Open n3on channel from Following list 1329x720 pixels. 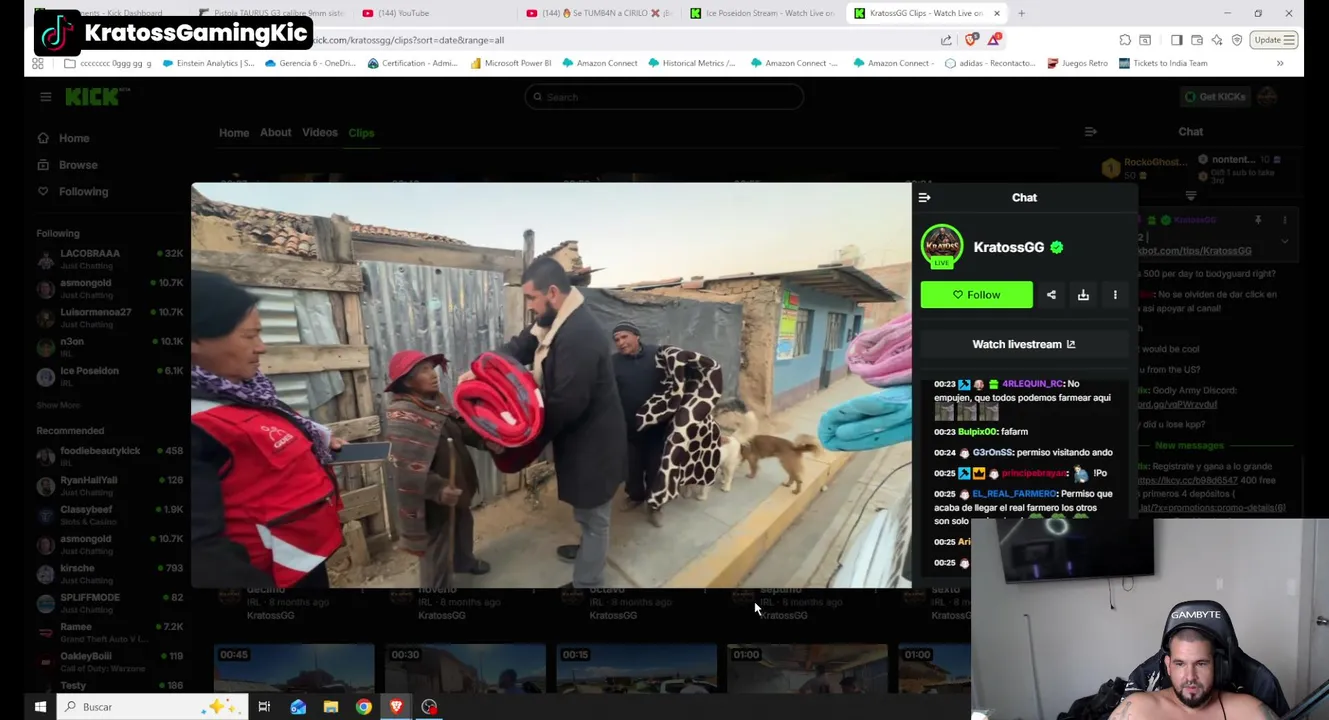click(x=110, y=346)
